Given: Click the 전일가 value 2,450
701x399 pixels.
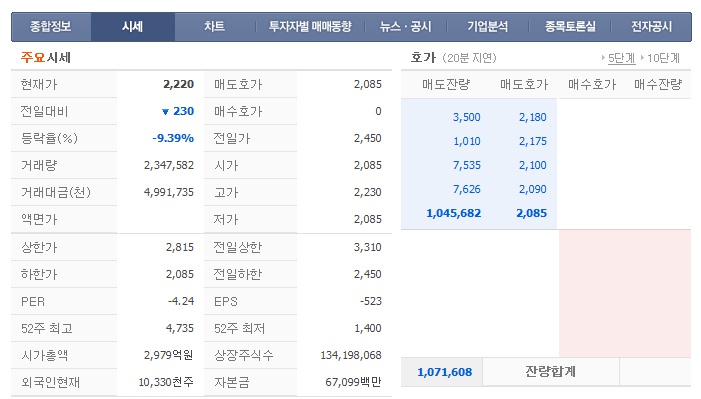Looking at the screenshot, I should [x=367, y=138].
